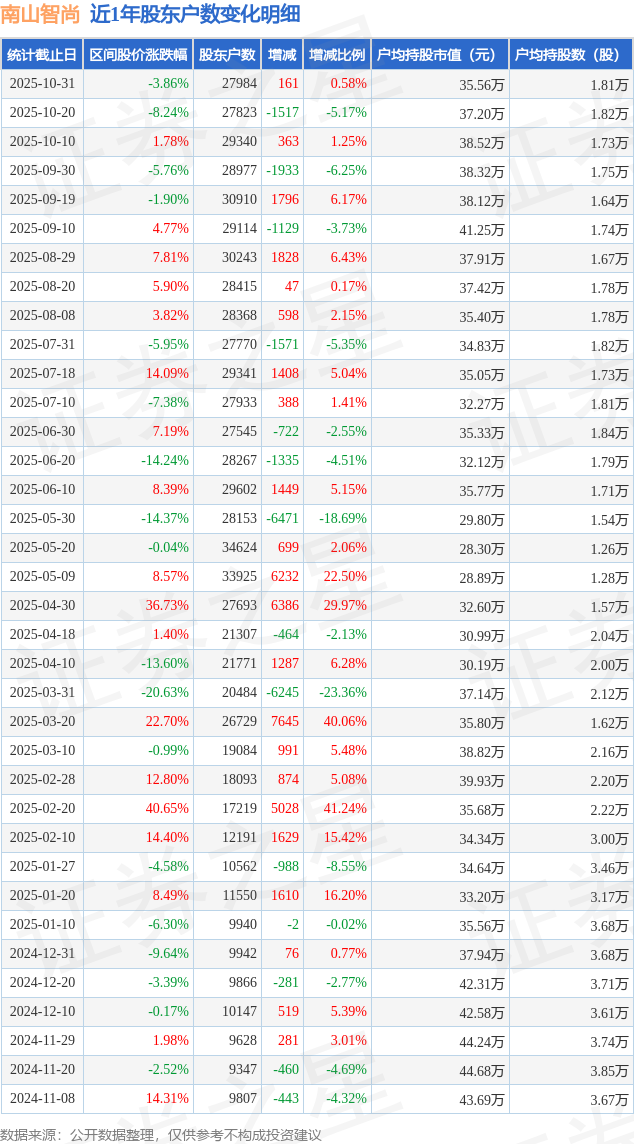Select the 2025-10-31 date cell

click(42, 84)
